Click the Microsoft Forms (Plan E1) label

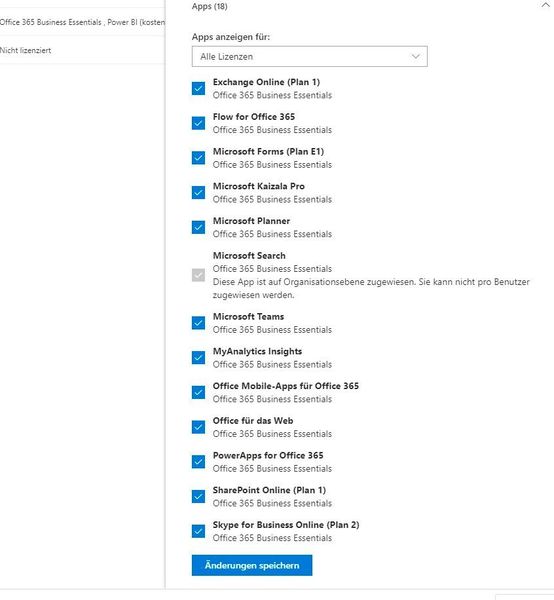click(x=268, y=152)
